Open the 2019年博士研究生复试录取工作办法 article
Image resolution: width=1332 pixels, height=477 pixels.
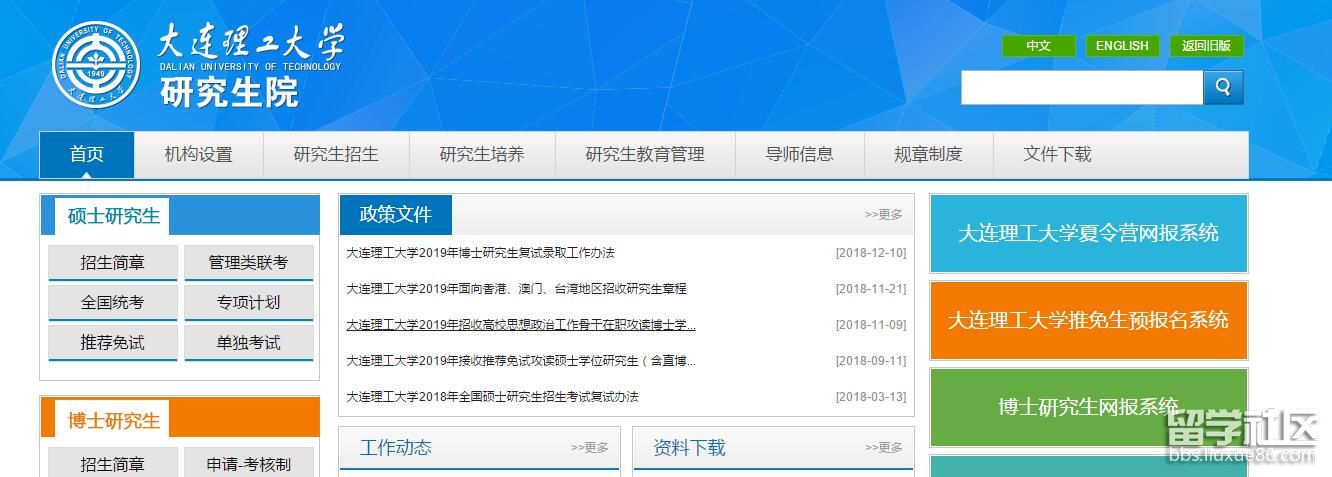(480, 253)
